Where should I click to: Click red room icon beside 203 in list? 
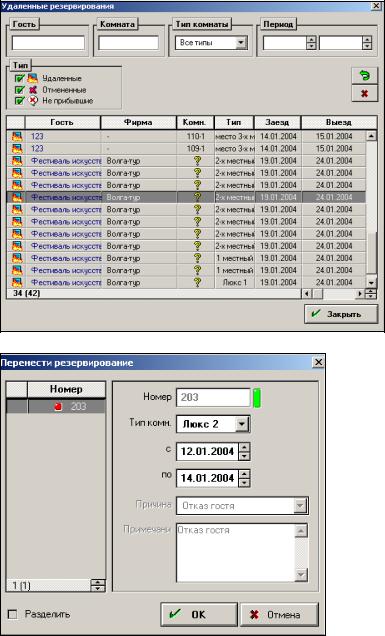tap(58, 406)
